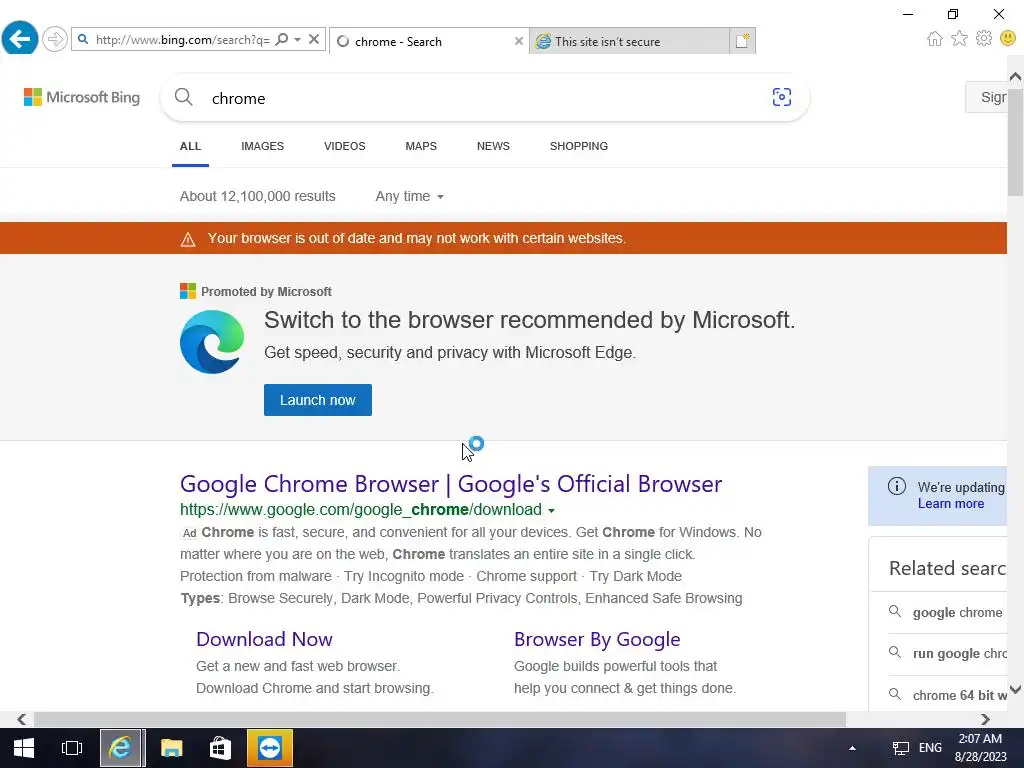Viewport: 1024px width, 768px height.
Task: Open the address bar autocomplete dropdown arrow
Action: (298, 40)
